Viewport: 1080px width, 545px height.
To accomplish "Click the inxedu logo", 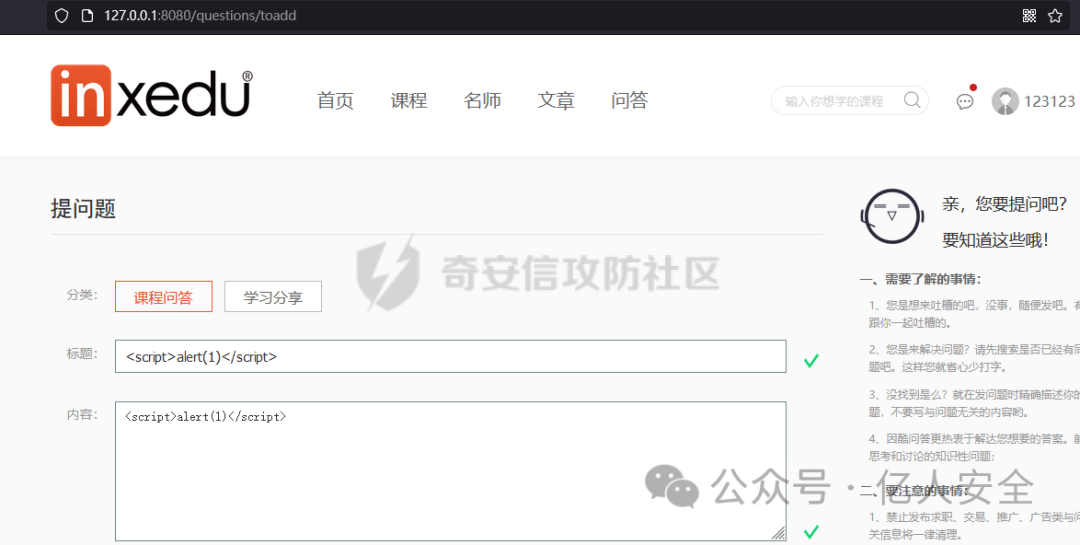I will point(152,96).
